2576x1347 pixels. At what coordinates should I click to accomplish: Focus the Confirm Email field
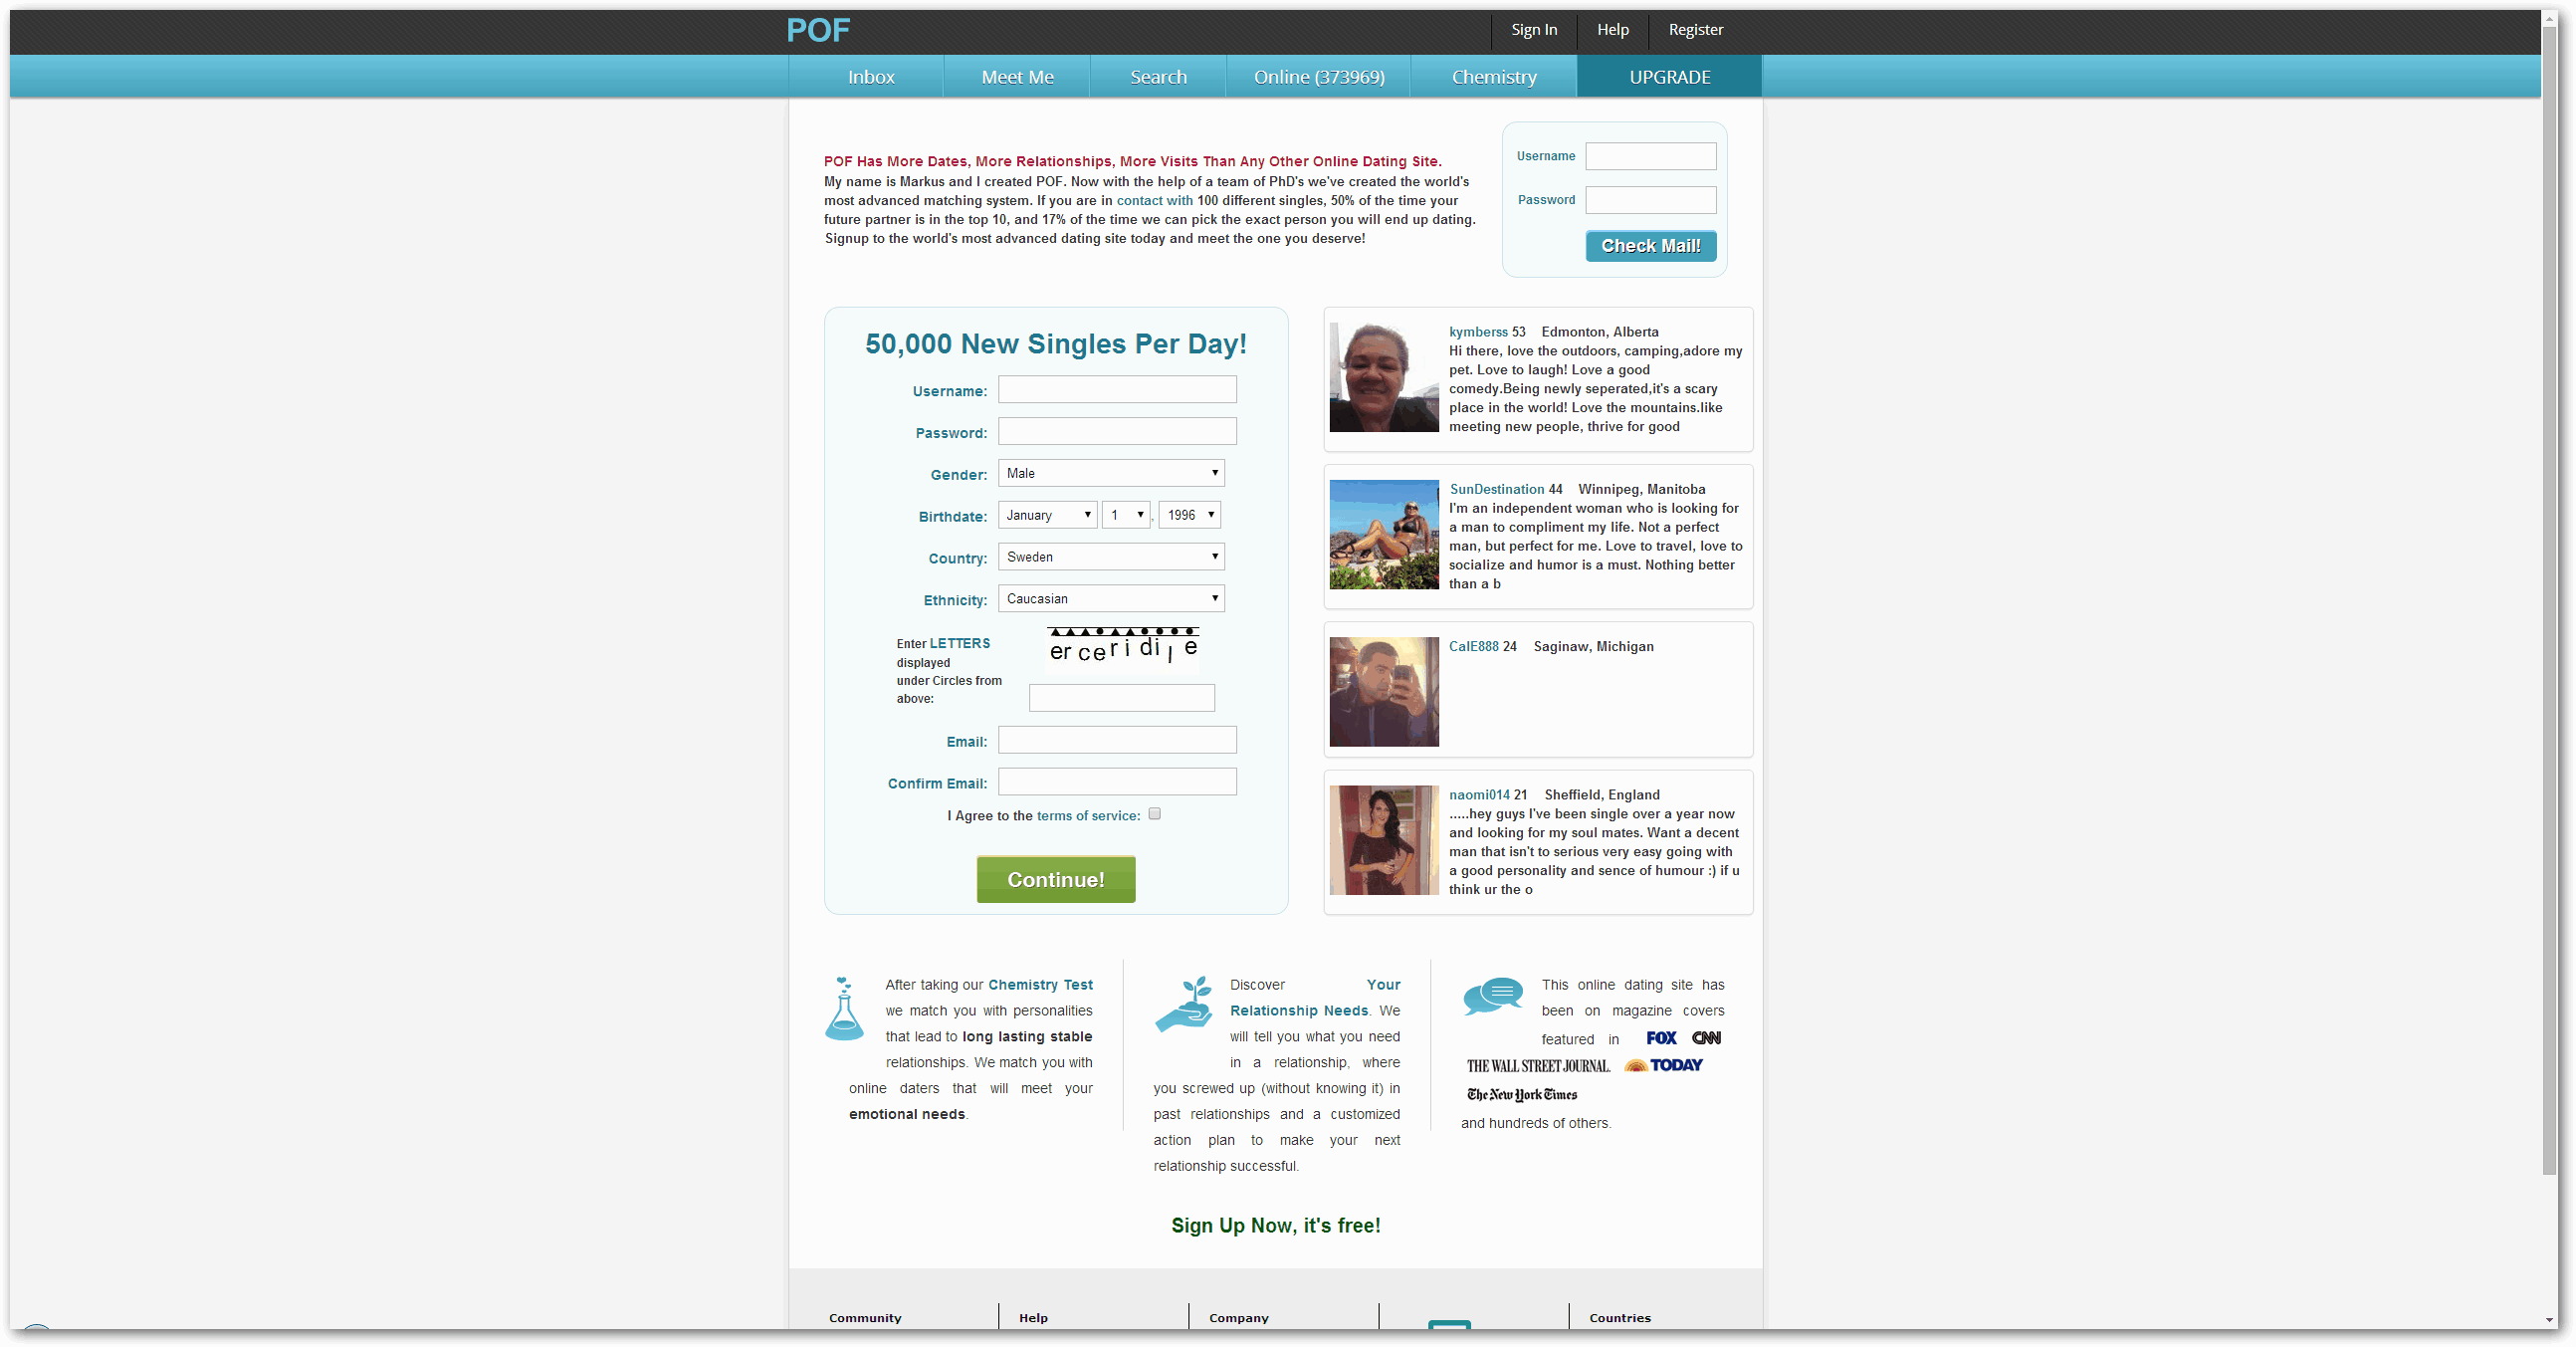coord(1117,783)
